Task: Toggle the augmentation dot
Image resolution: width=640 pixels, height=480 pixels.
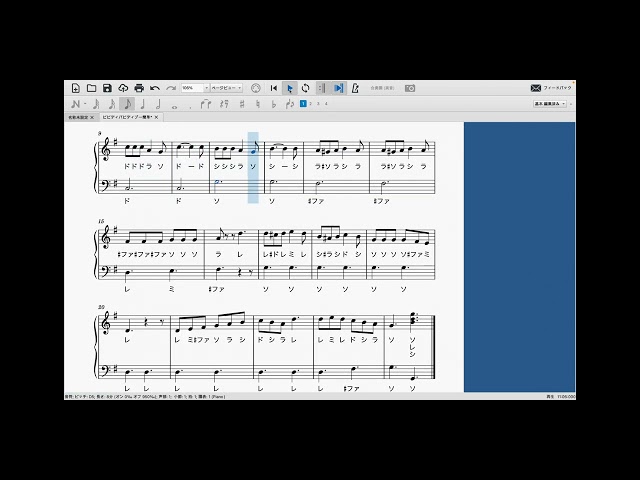Action: (190, 107)
